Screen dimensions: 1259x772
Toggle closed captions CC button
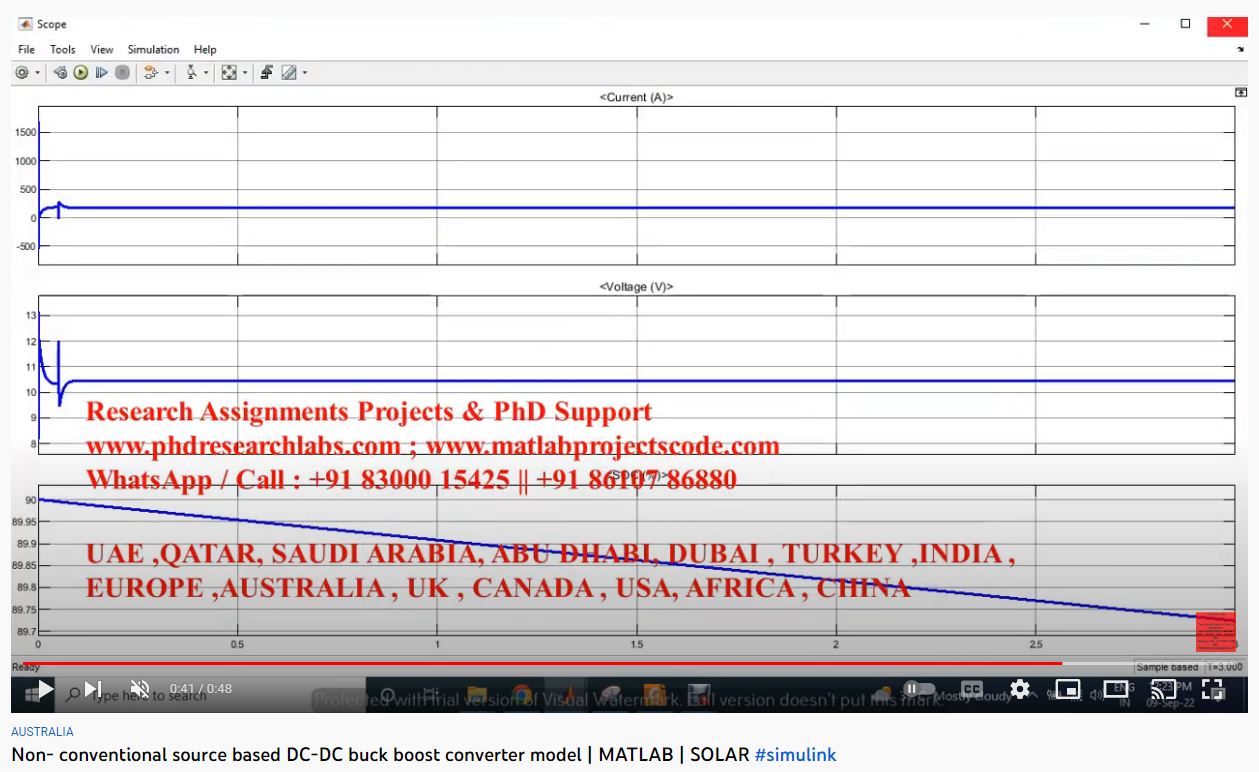[x=971, y=689]
